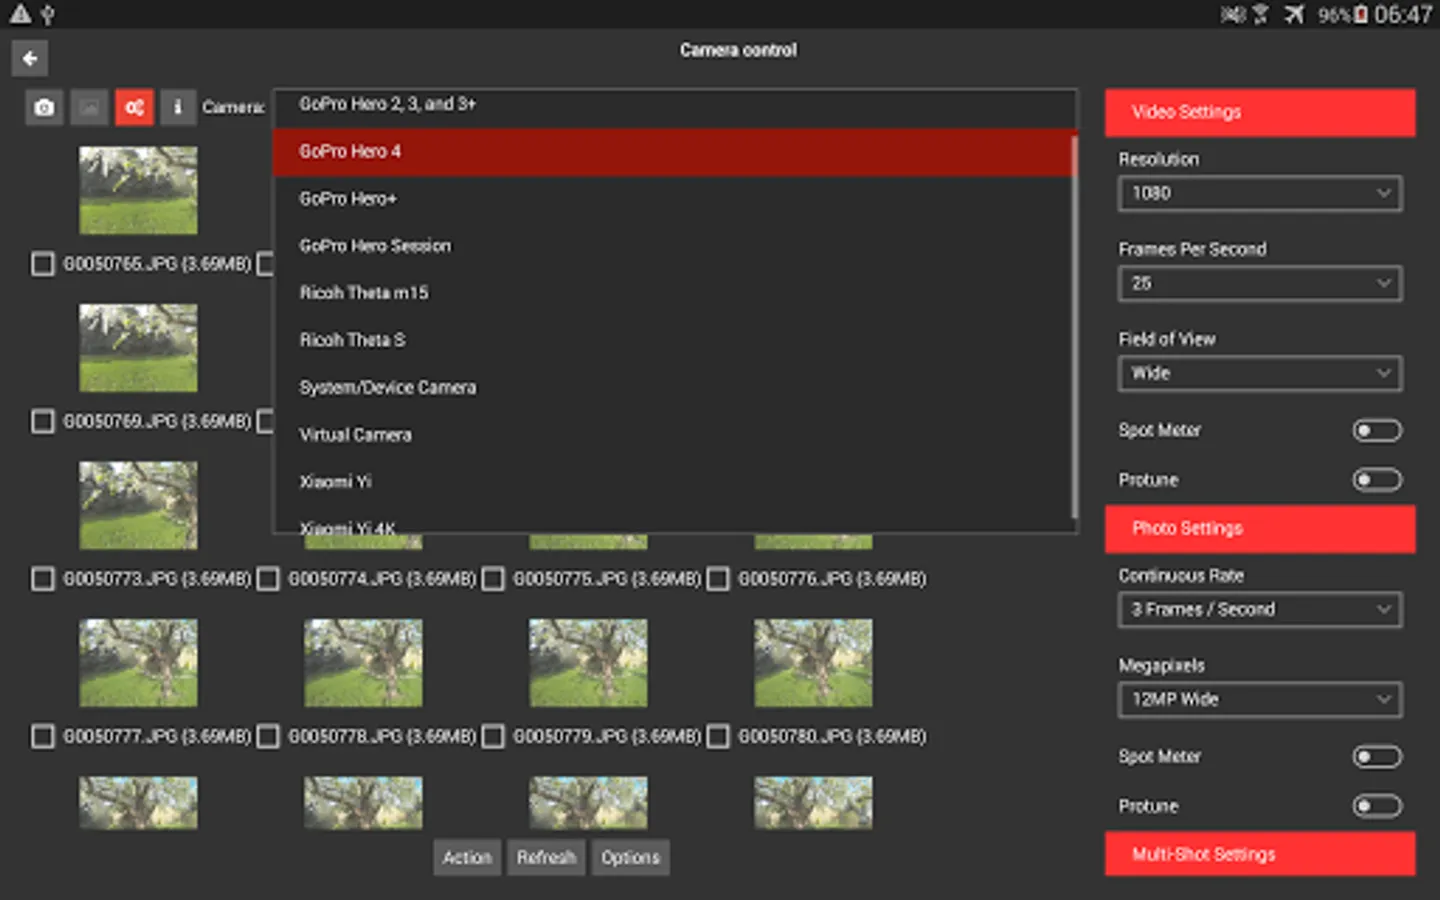Toggle Spot Meter under Photo Settings
The height and width of the screenshot is (900, 1440).
click(x=1377, y=757)
